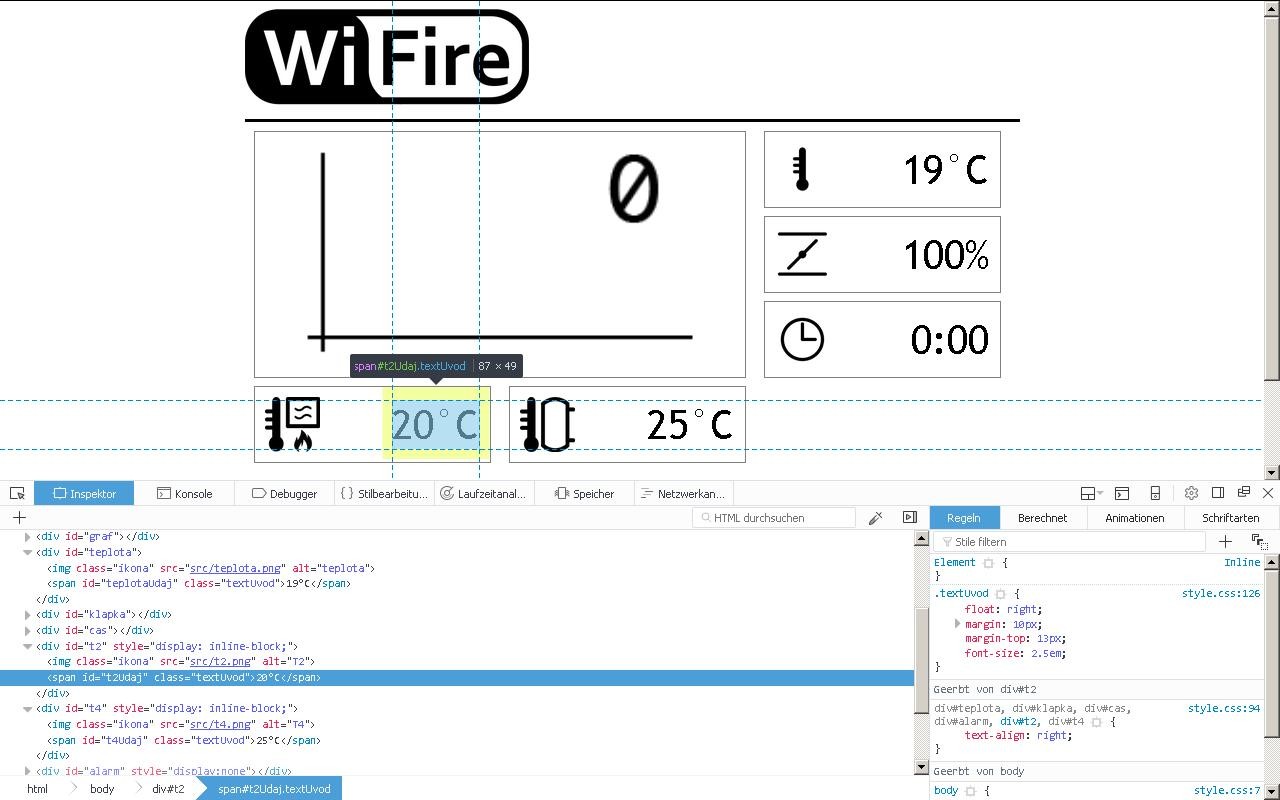The image size is (1280, 800).
Task: Select div#t2 in the breadcrumb bar
Action: pyautogui.click(x=168, y=789)
